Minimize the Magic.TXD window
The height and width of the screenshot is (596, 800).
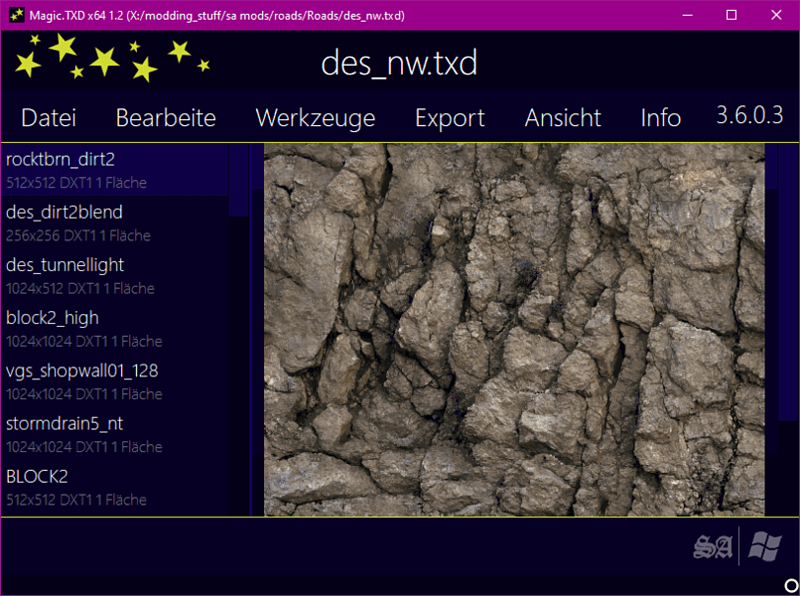point(687,15)
